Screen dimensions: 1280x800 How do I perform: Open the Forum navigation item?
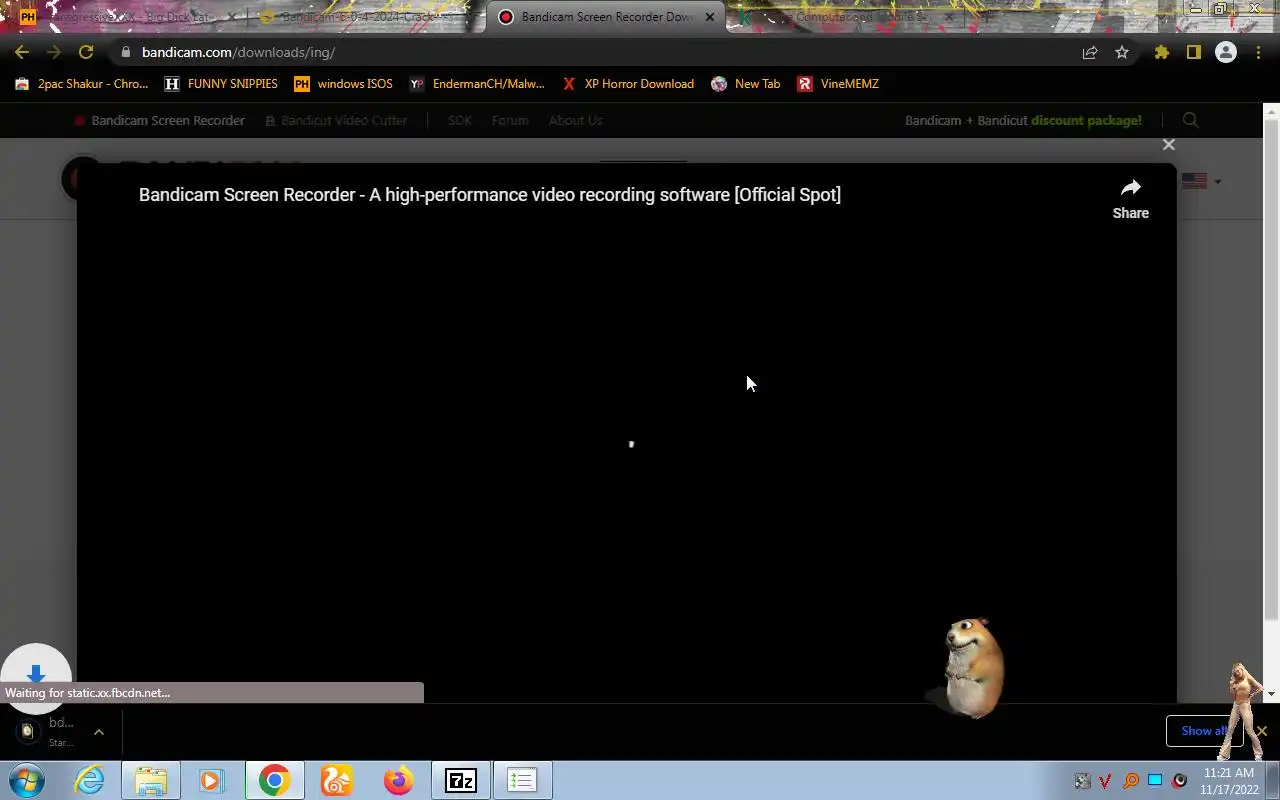[510, 120]
